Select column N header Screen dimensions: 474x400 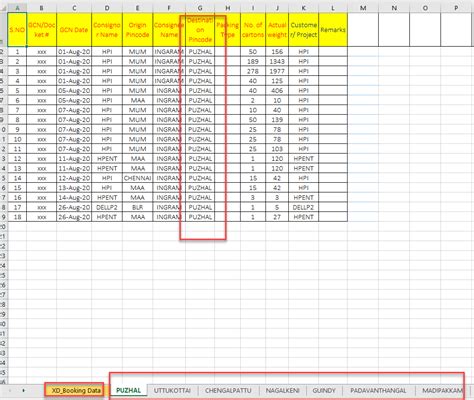coord(394,8)
